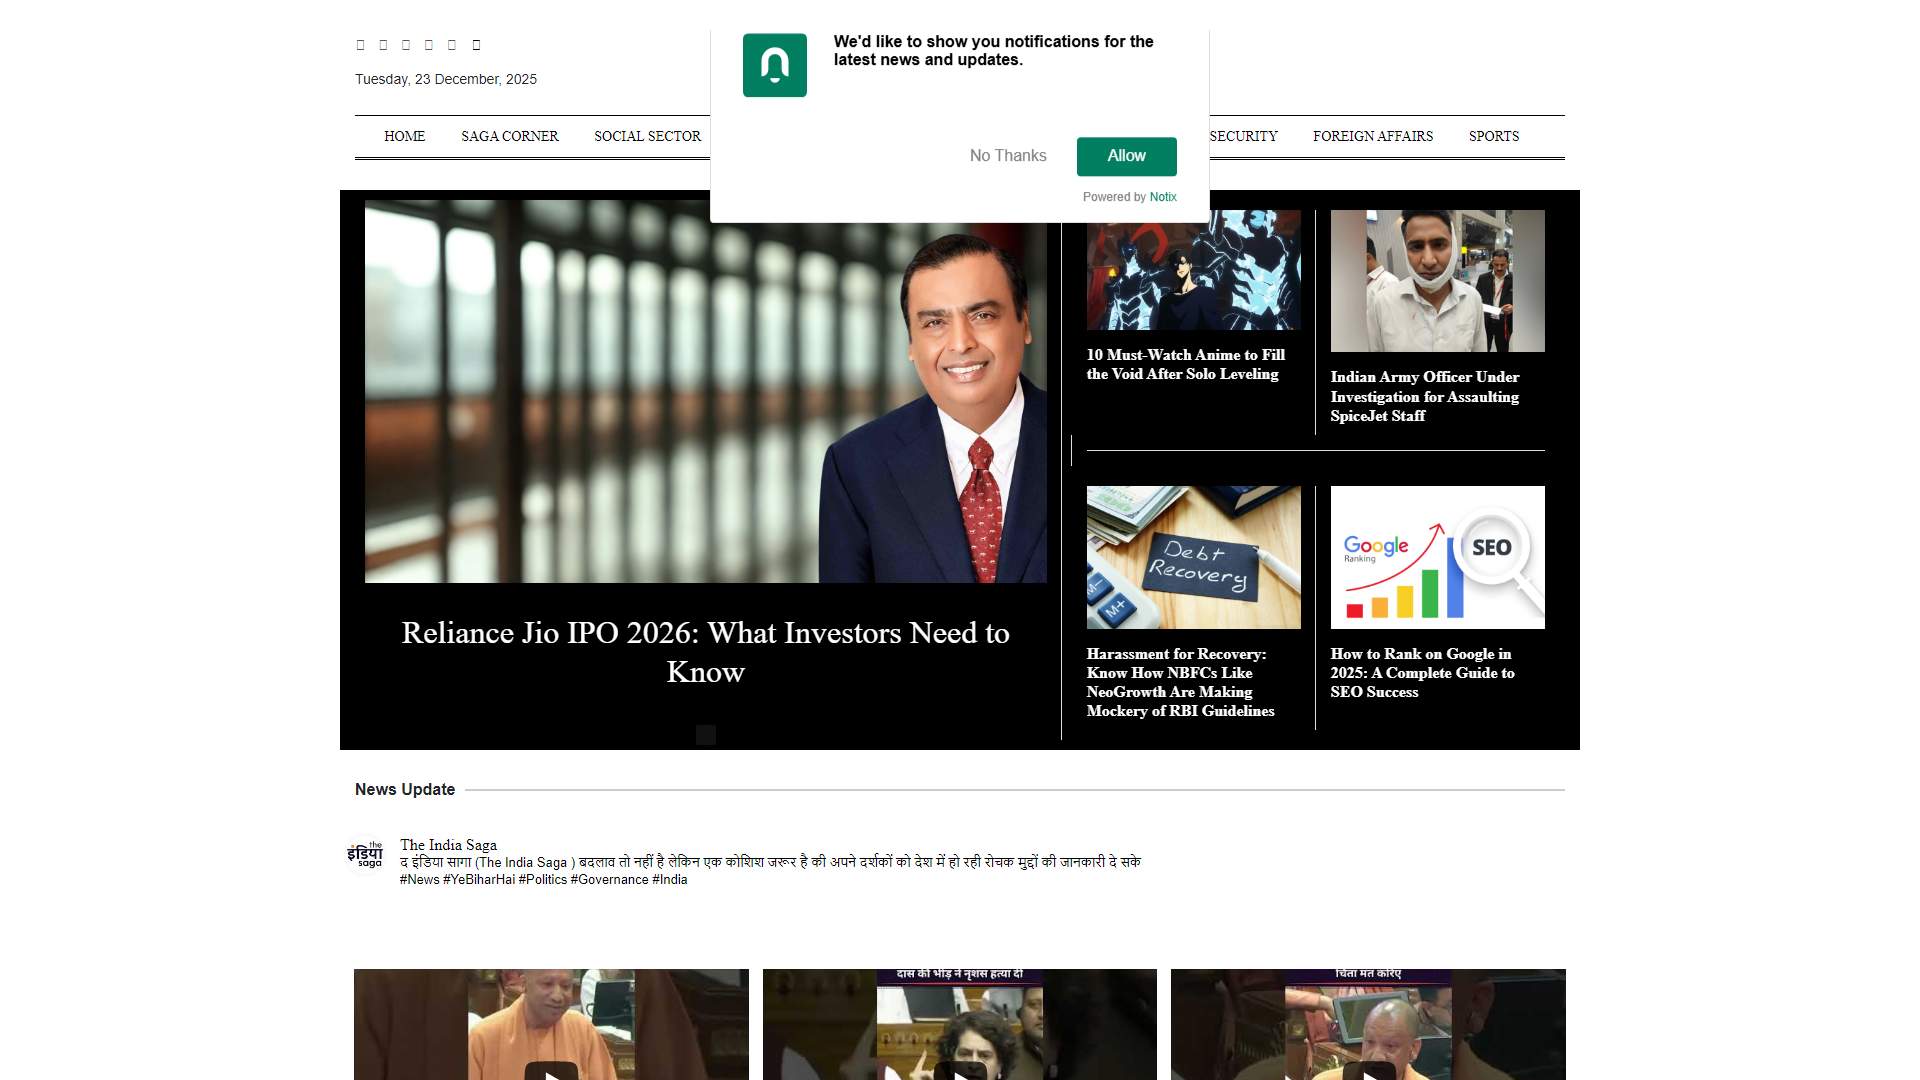Open the SAGA CORNER menu item
Screen dimensions: 1920x1080
[509, 136]
